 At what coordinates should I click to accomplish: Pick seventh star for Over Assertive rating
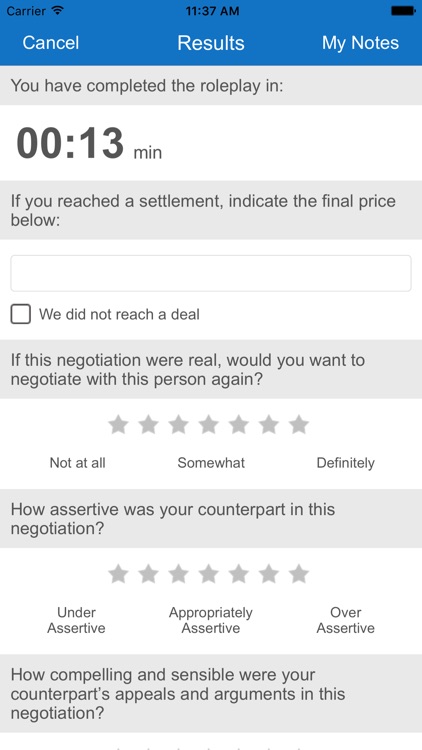coord(299,574)
